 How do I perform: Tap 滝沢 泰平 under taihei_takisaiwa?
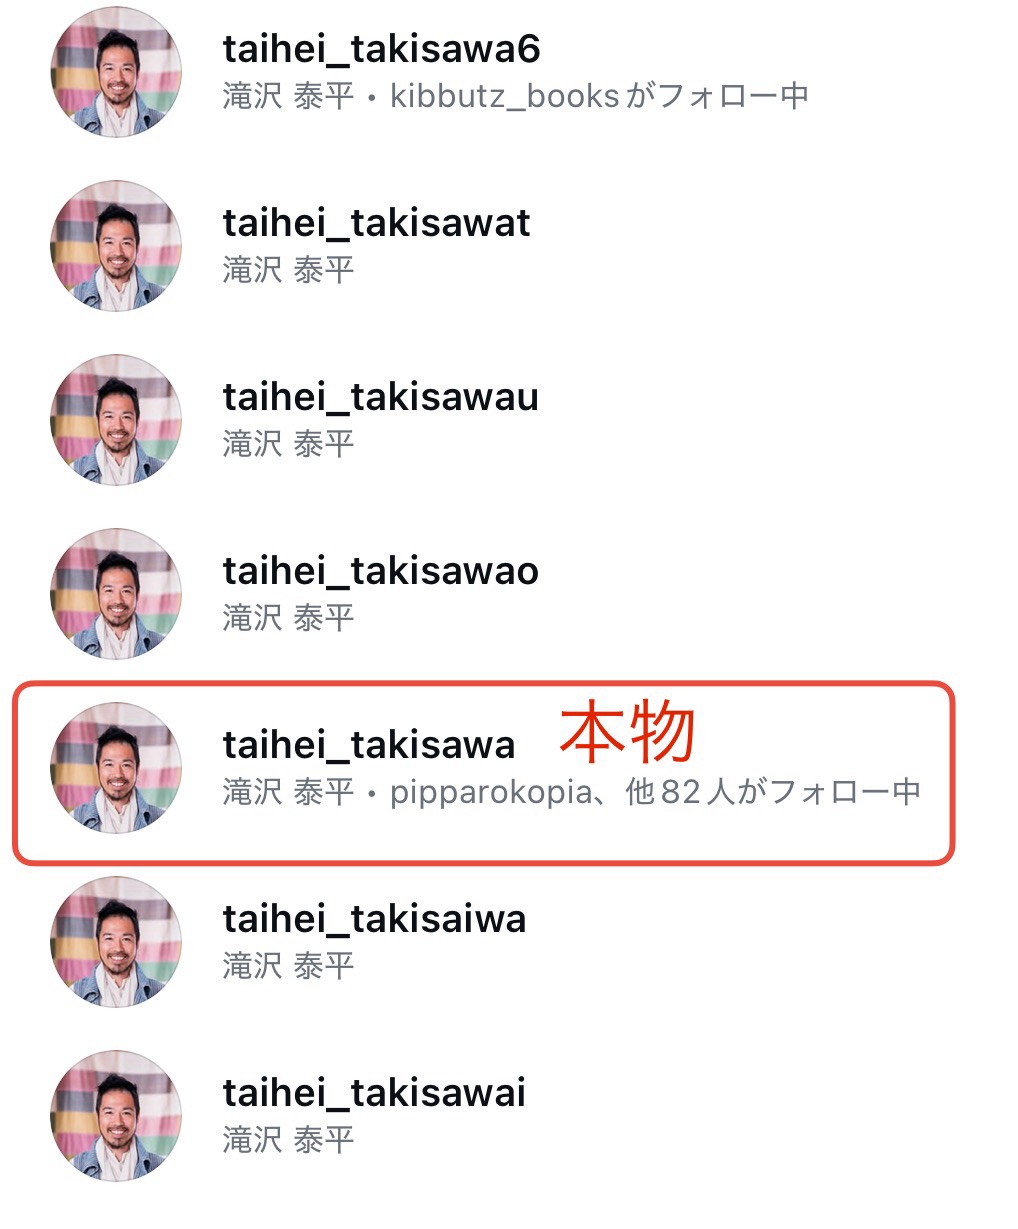pyautogui.click(x=288, y=966)
